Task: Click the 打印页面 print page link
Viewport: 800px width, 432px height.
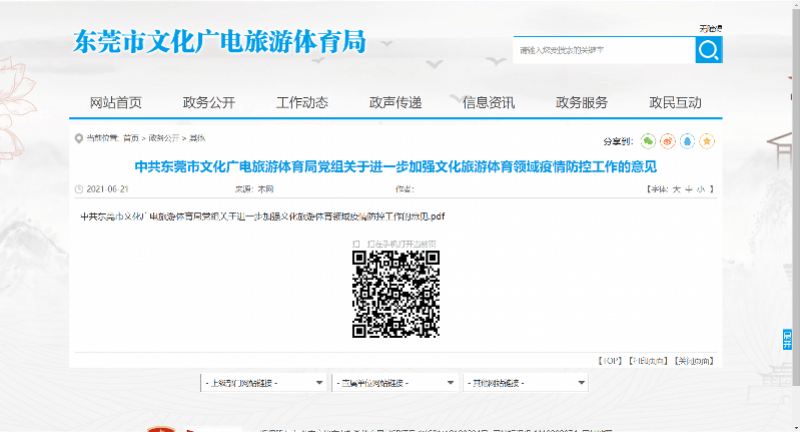Action: click(x=648, y=361)
